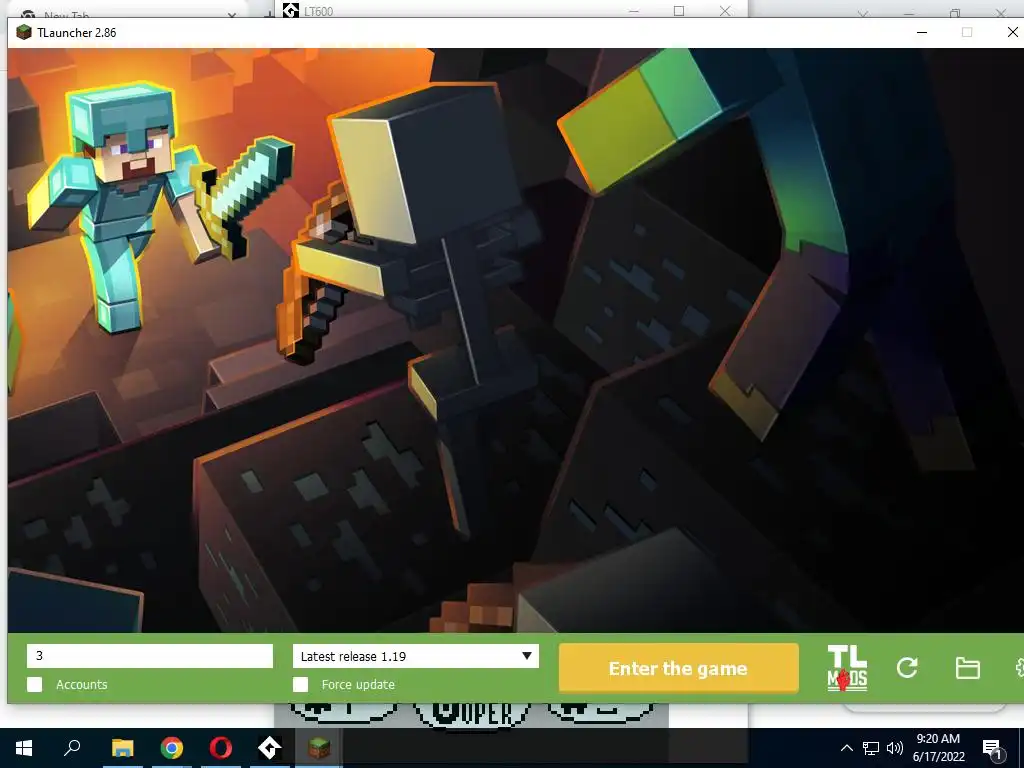Click the refresh versions icon

click(x=907, y=667)
